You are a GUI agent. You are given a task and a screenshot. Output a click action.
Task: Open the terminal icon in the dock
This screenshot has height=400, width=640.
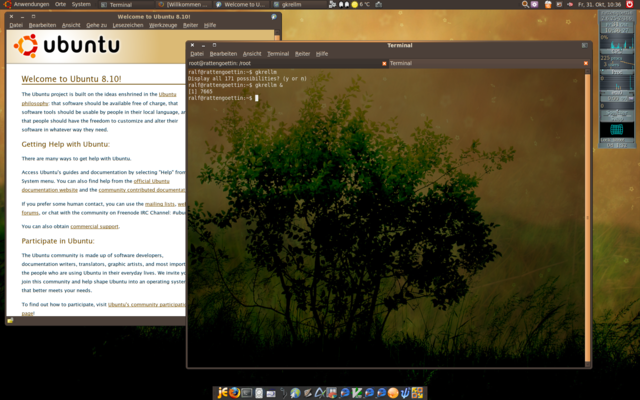pyautogui.click(x=247, y=393)
